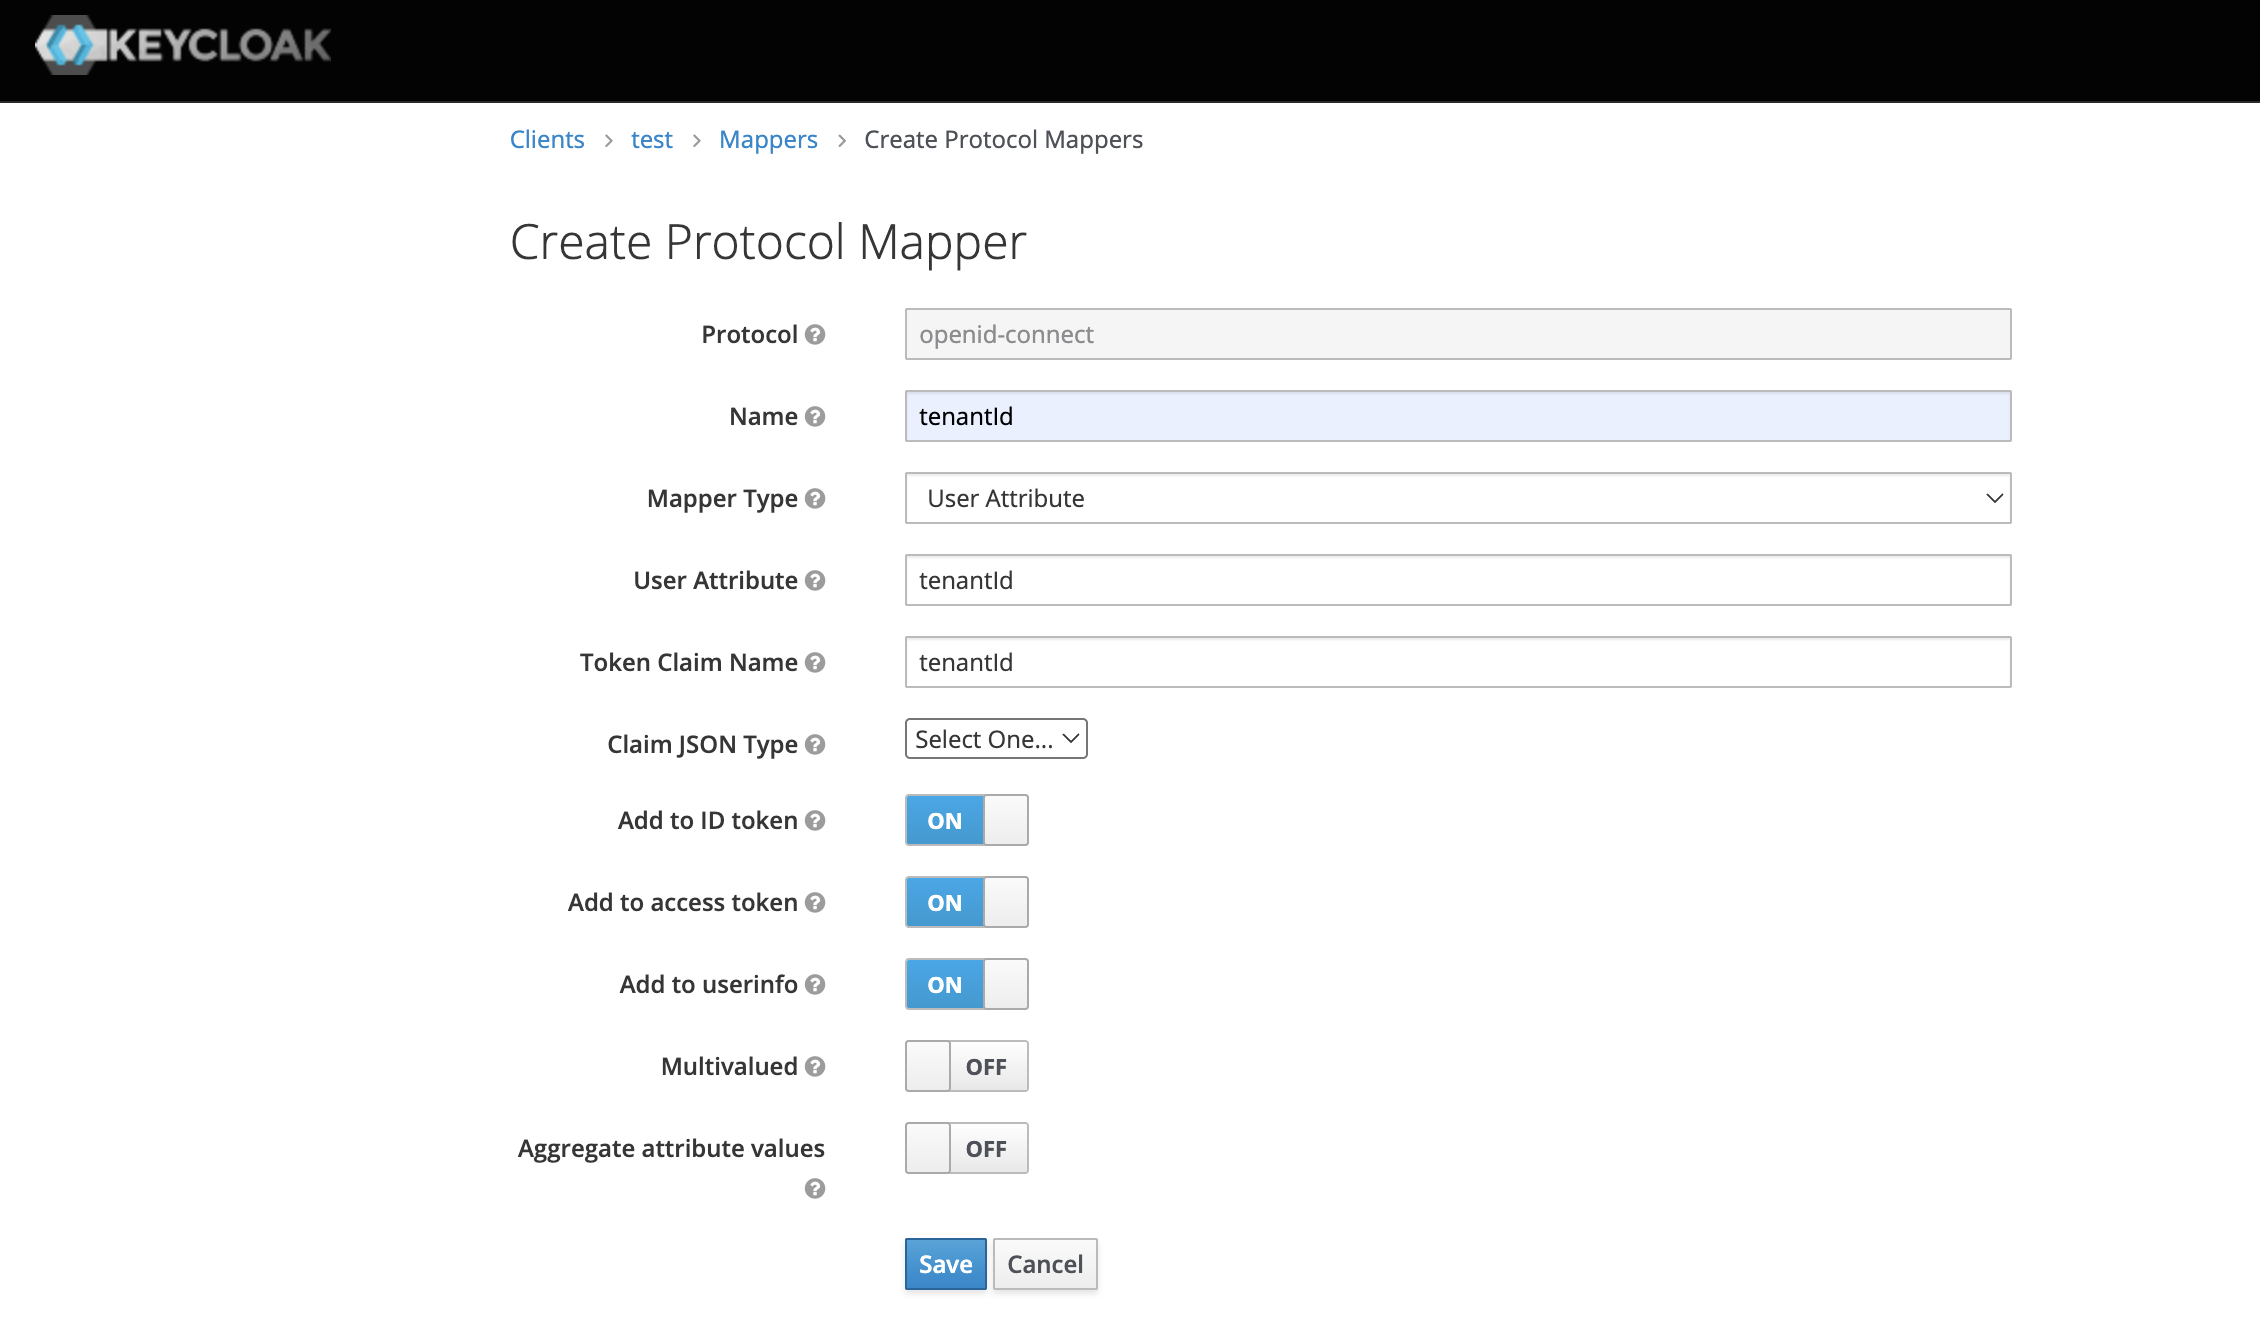Open Mappers breadcrumb link
Image resolution: width=2260 pixels, height=1320 pixels.
click(x=767, y=139)
